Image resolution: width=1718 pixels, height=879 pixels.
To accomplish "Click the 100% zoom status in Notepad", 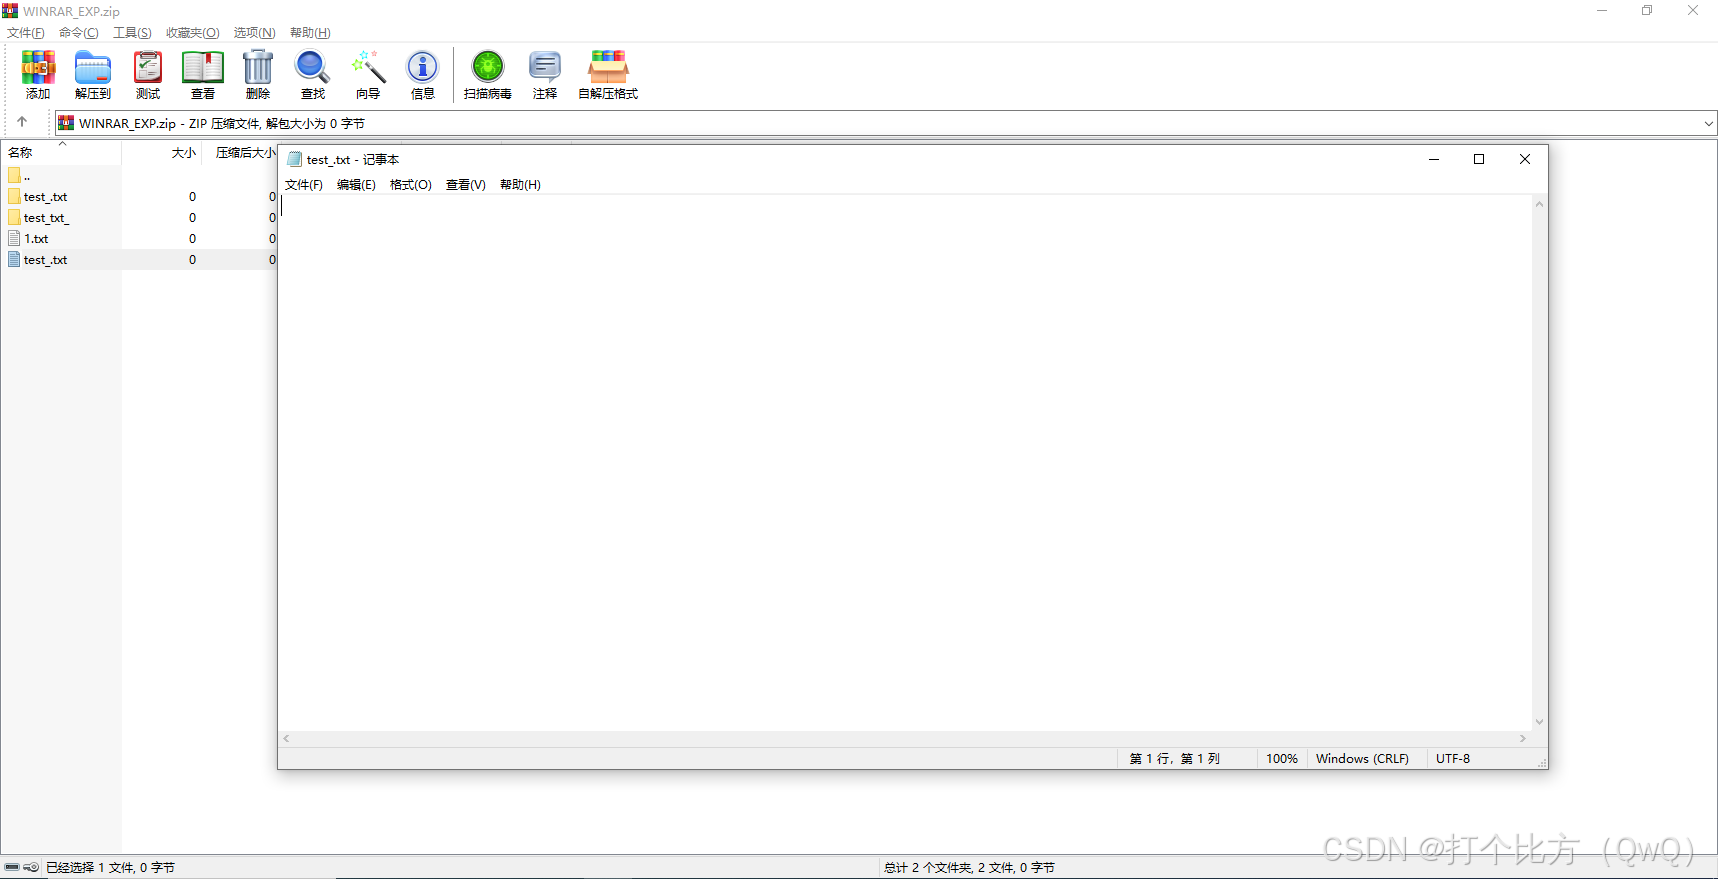I will click(x=1282, y=759).
